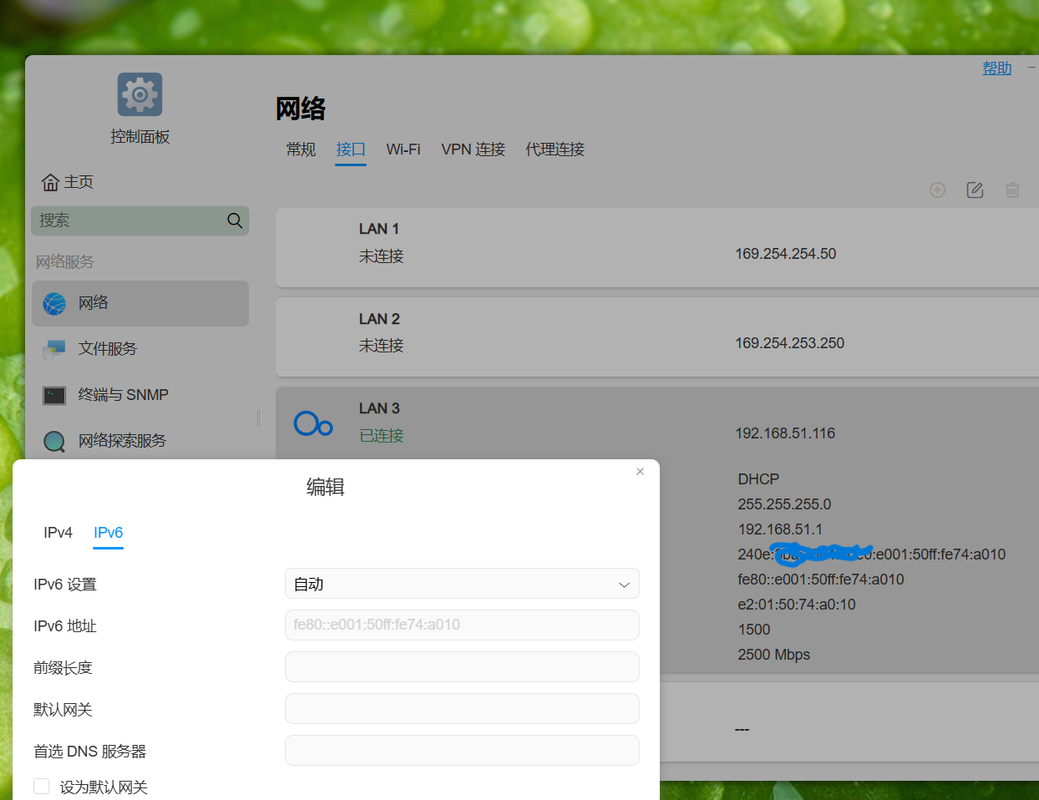Screen dimensions: 1039x800
Task: Open 网络探索服务 icon in sidebar
Action: pyautogui.click(x=54, y=441)
